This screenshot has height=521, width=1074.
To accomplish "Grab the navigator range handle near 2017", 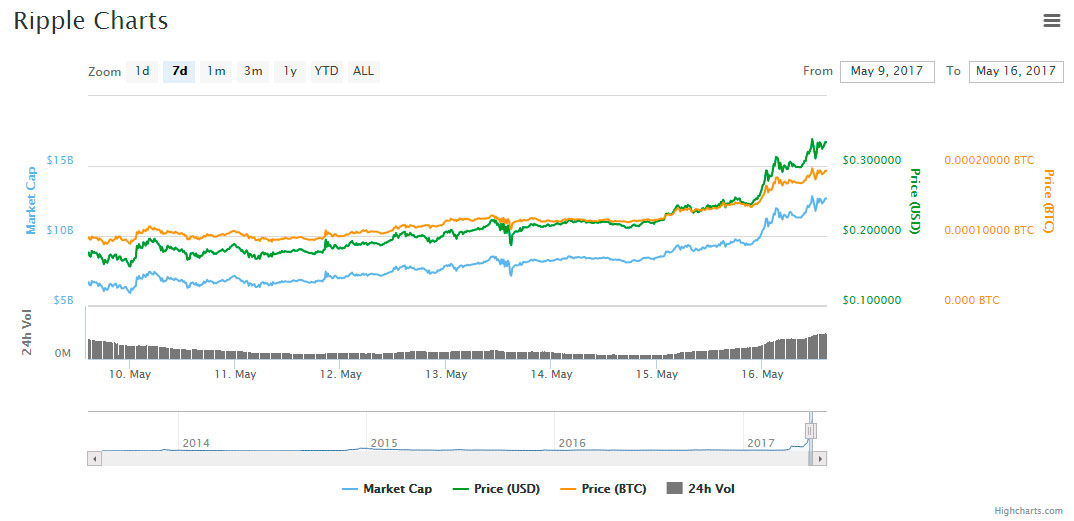I will [x=810, y=431].
